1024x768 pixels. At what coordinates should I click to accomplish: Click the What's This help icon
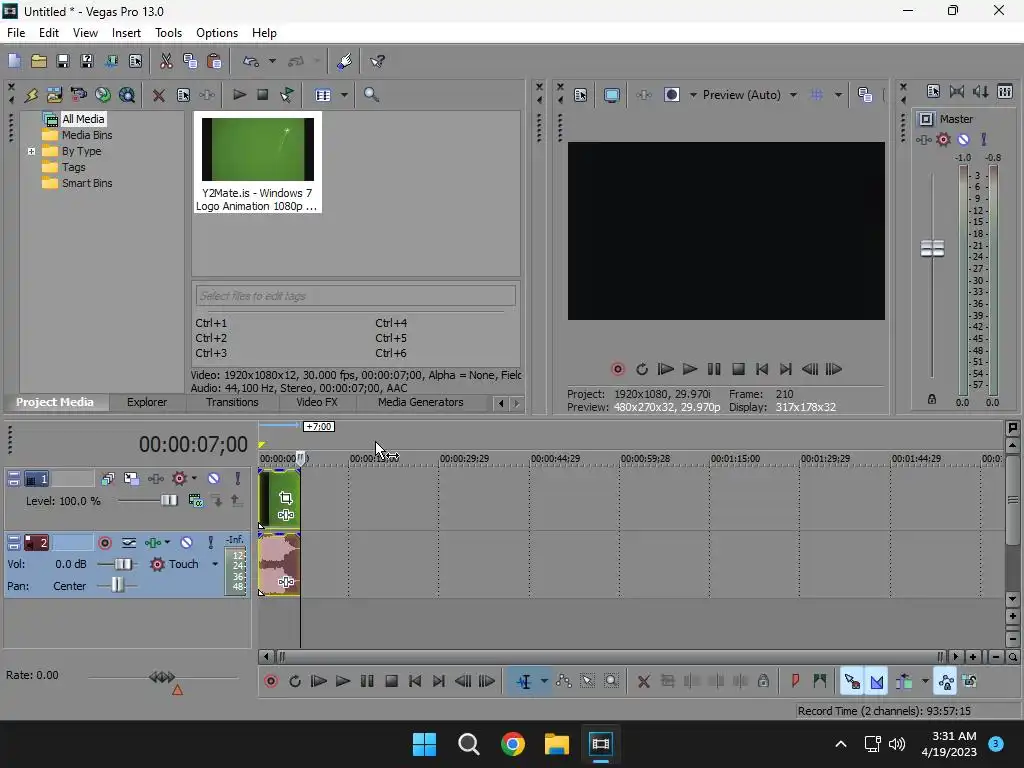coord(377,61)
